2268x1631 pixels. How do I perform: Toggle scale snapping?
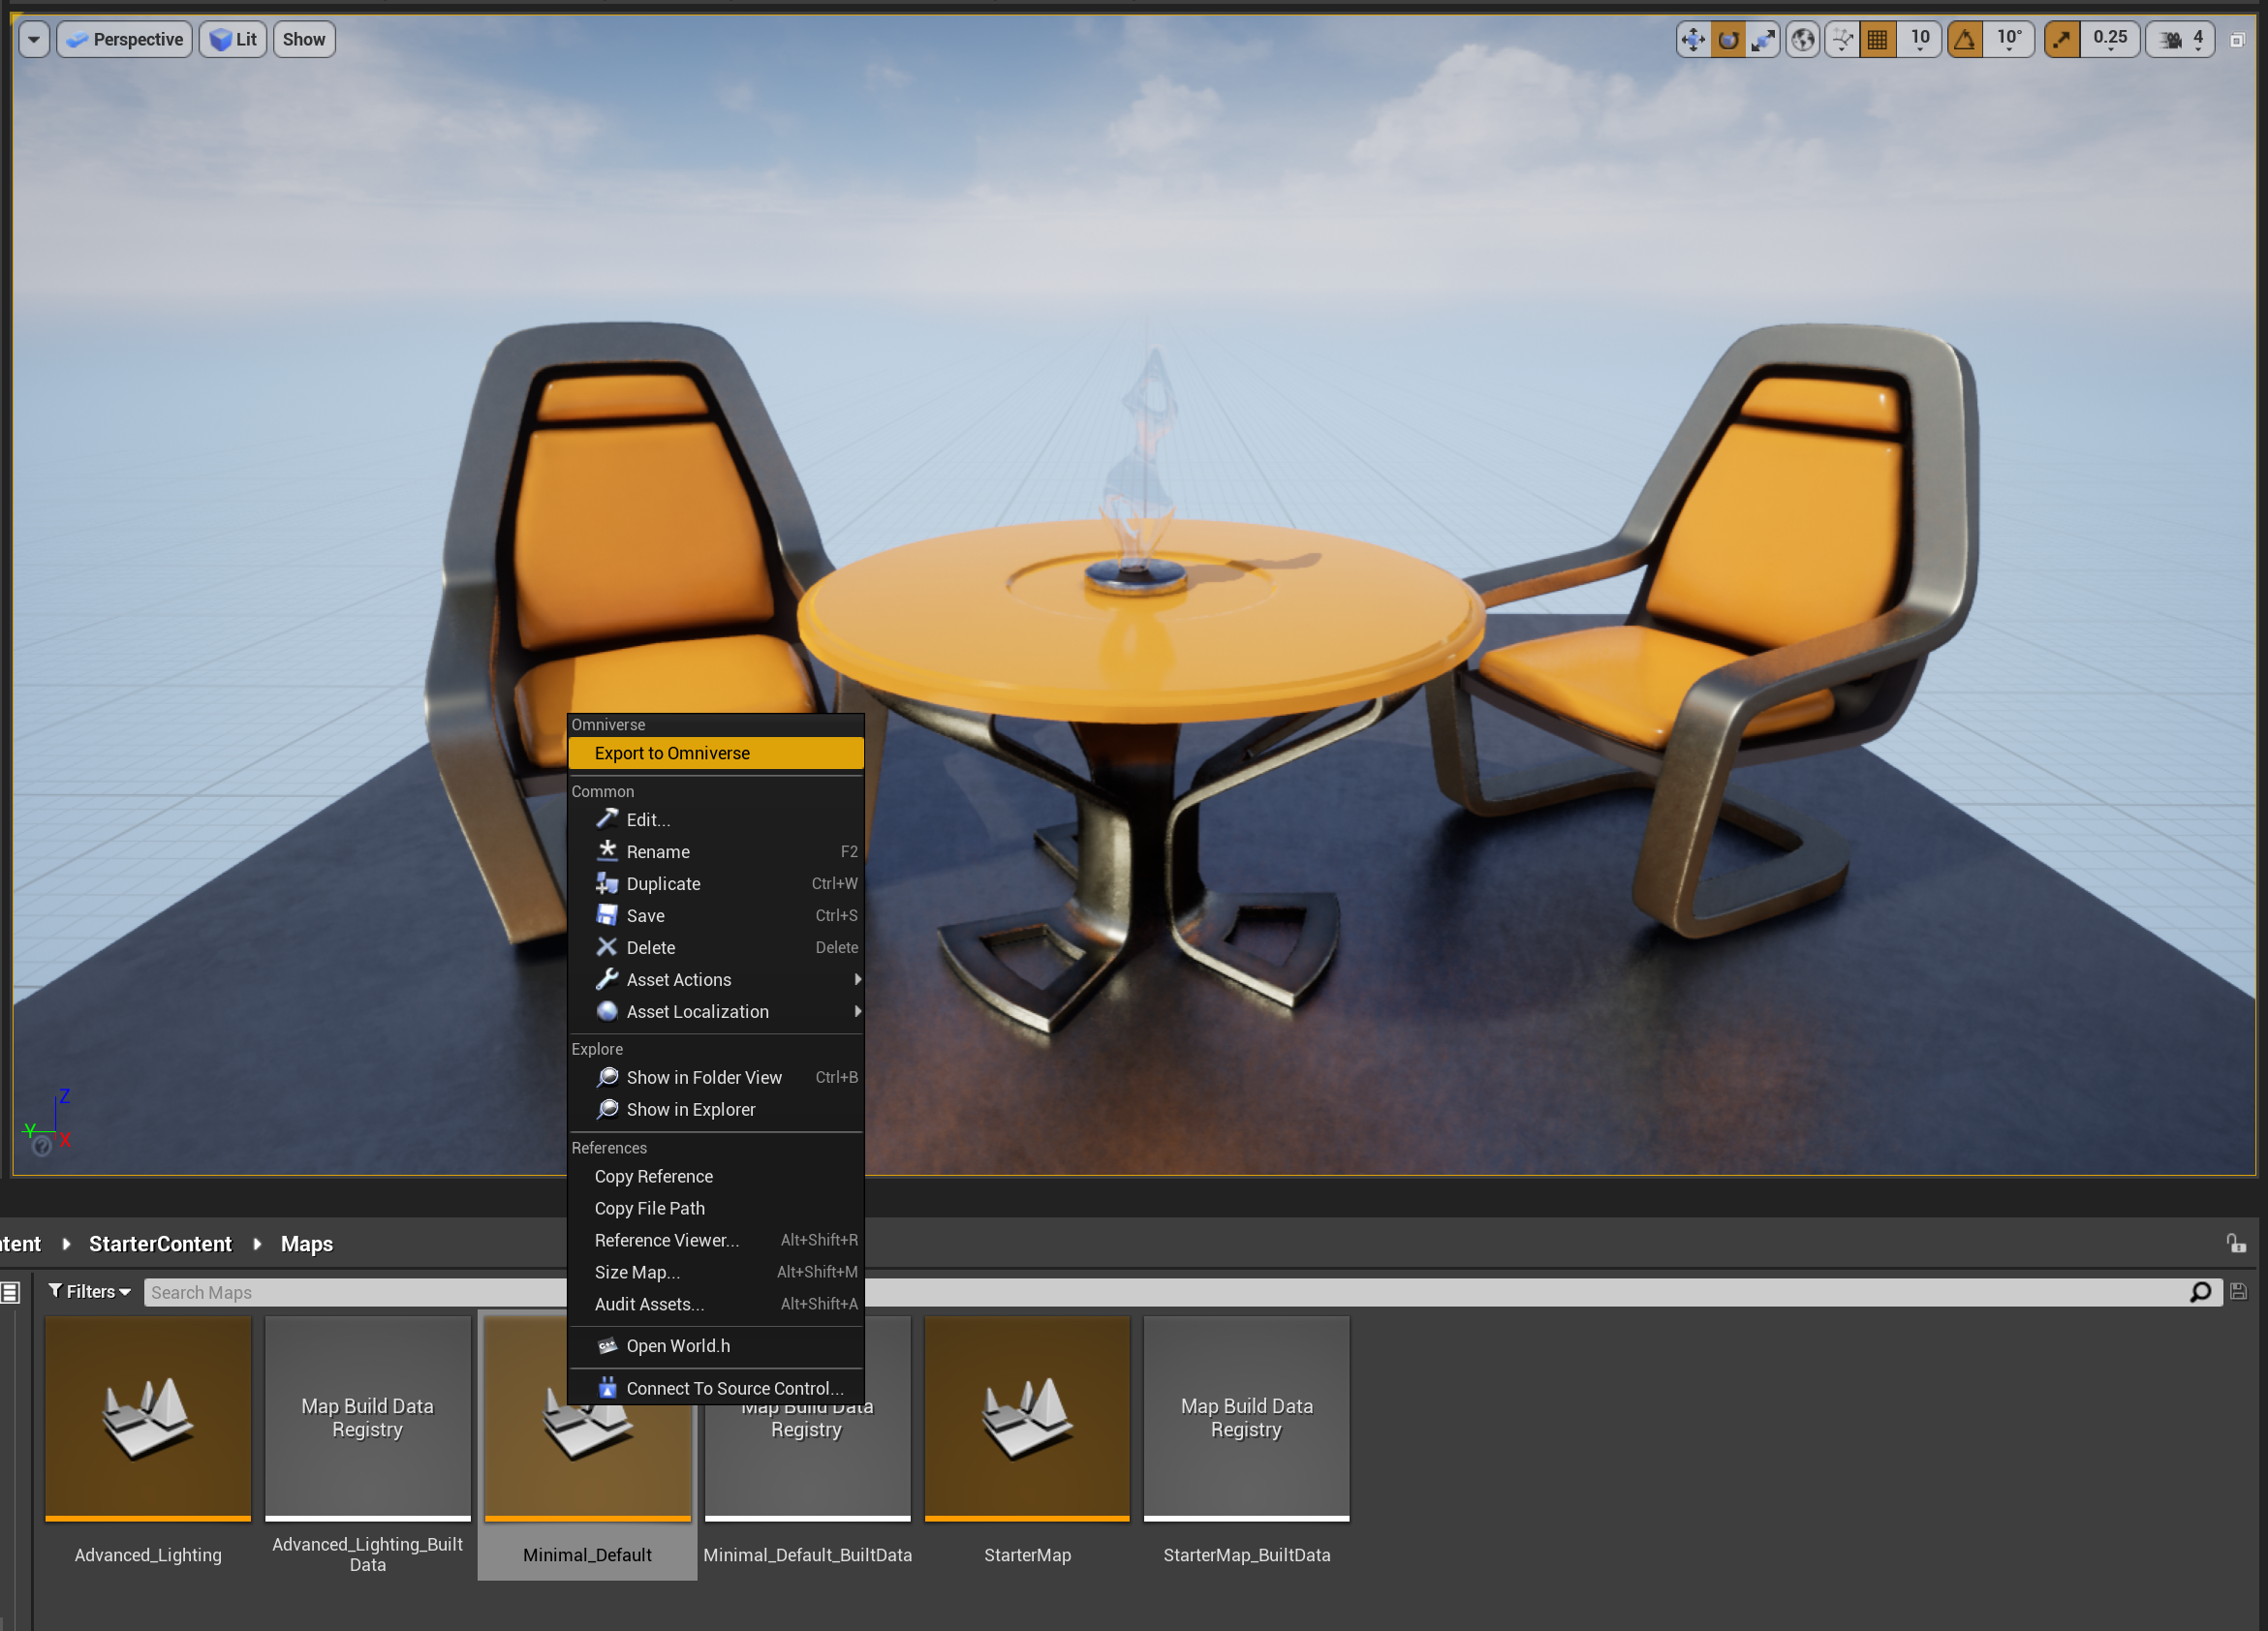2062,40
